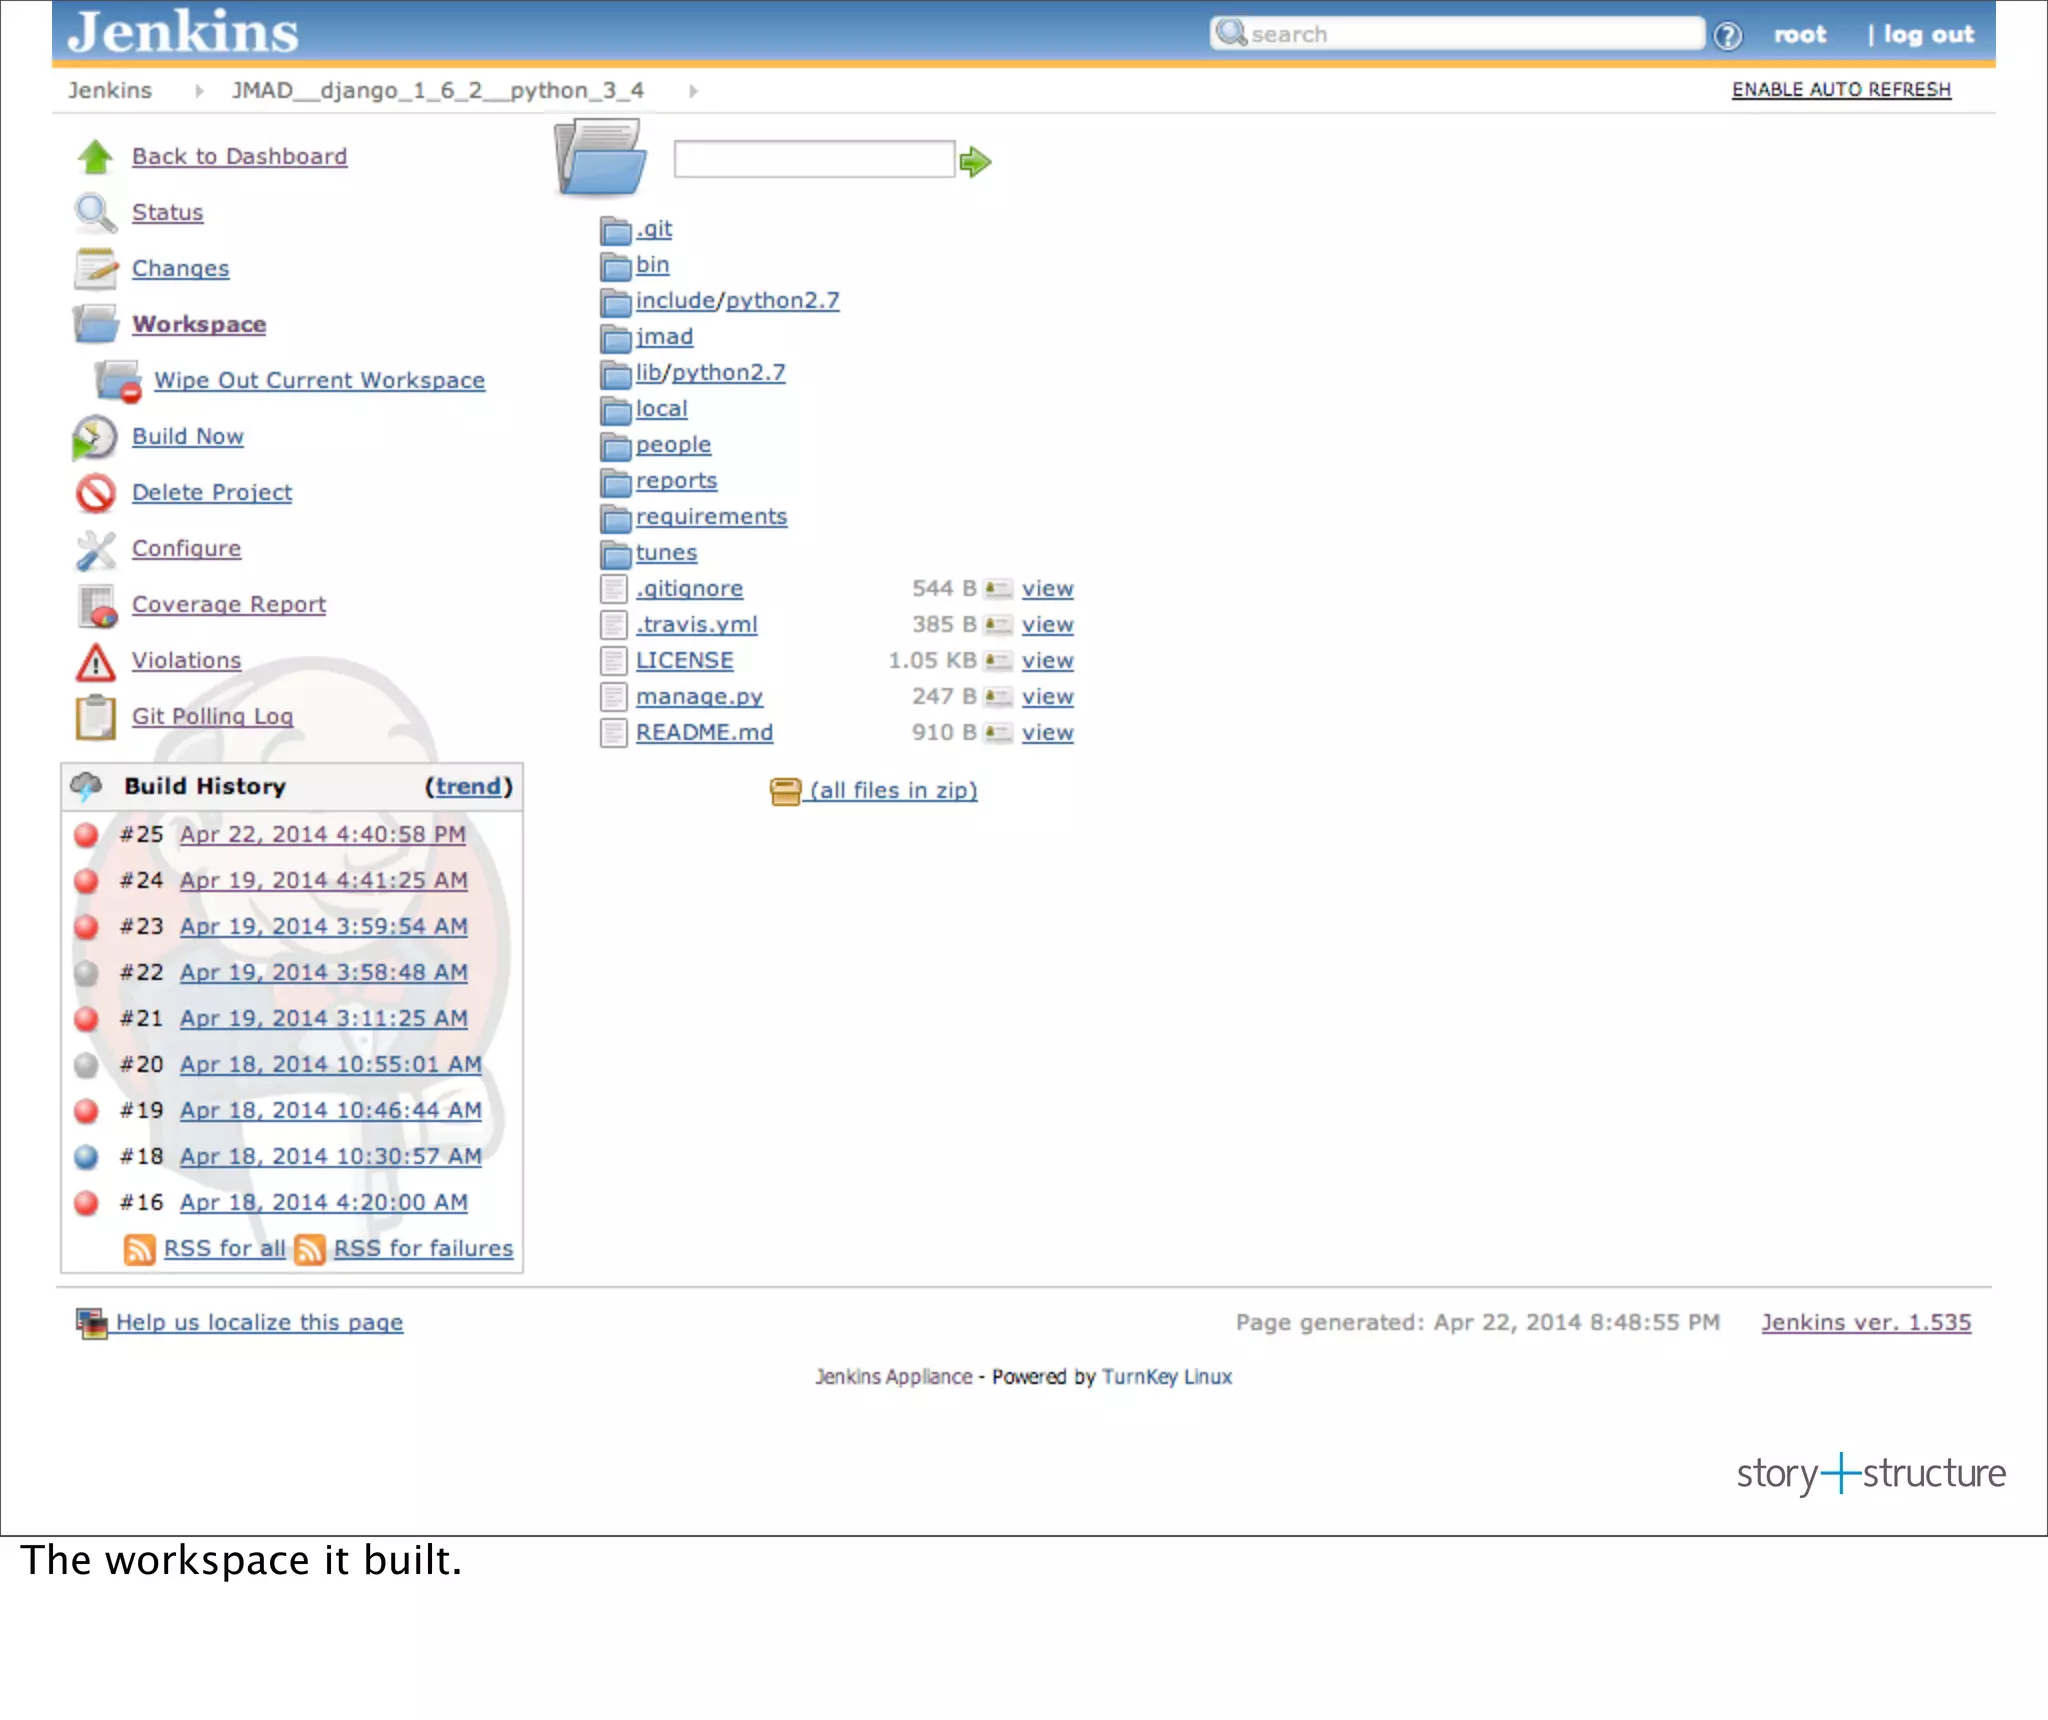Open the trend link in Build History
Screen dimensions: 2048x1720
(x=468, y=787)
